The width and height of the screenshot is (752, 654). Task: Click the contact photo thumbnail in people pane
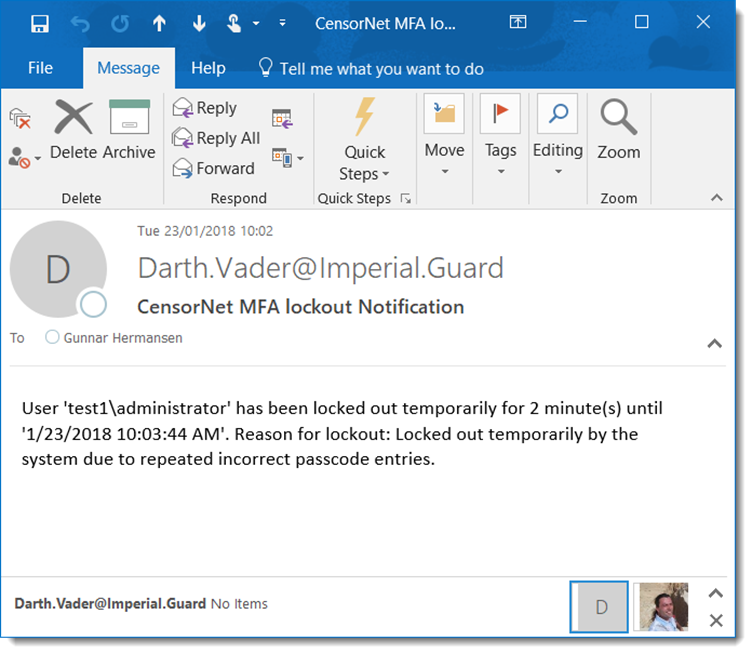(661, 607)
